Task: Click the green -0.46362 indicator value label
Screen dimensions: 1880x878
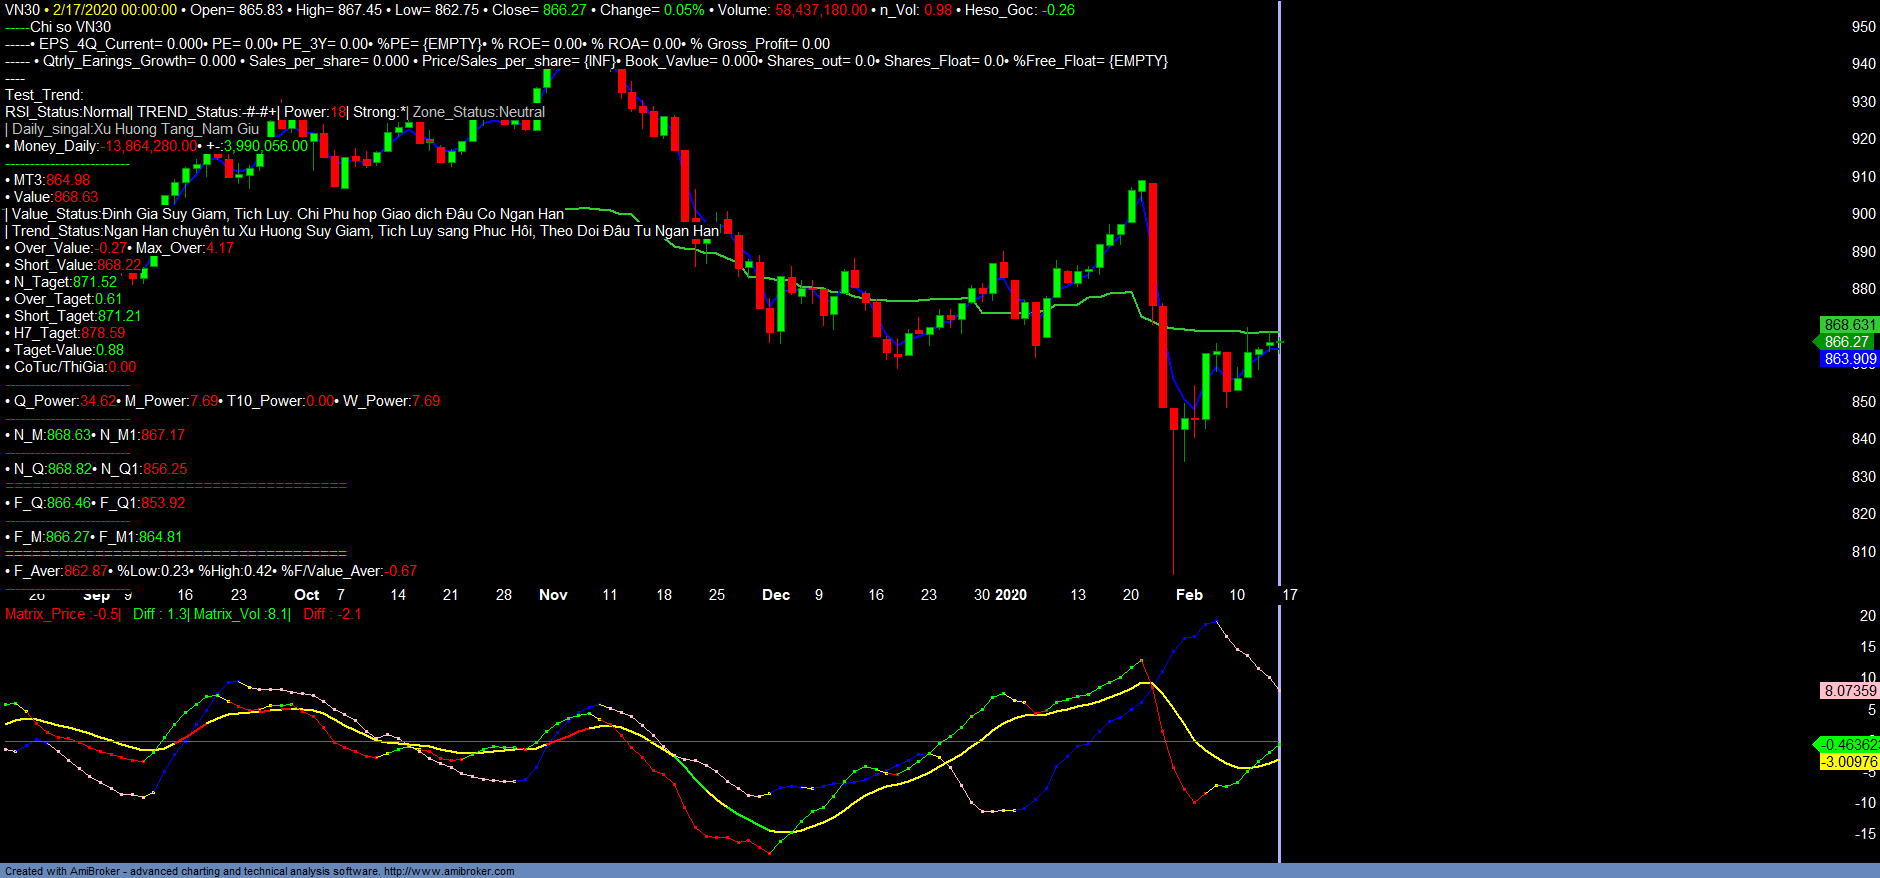Action: coord(1849,745)
